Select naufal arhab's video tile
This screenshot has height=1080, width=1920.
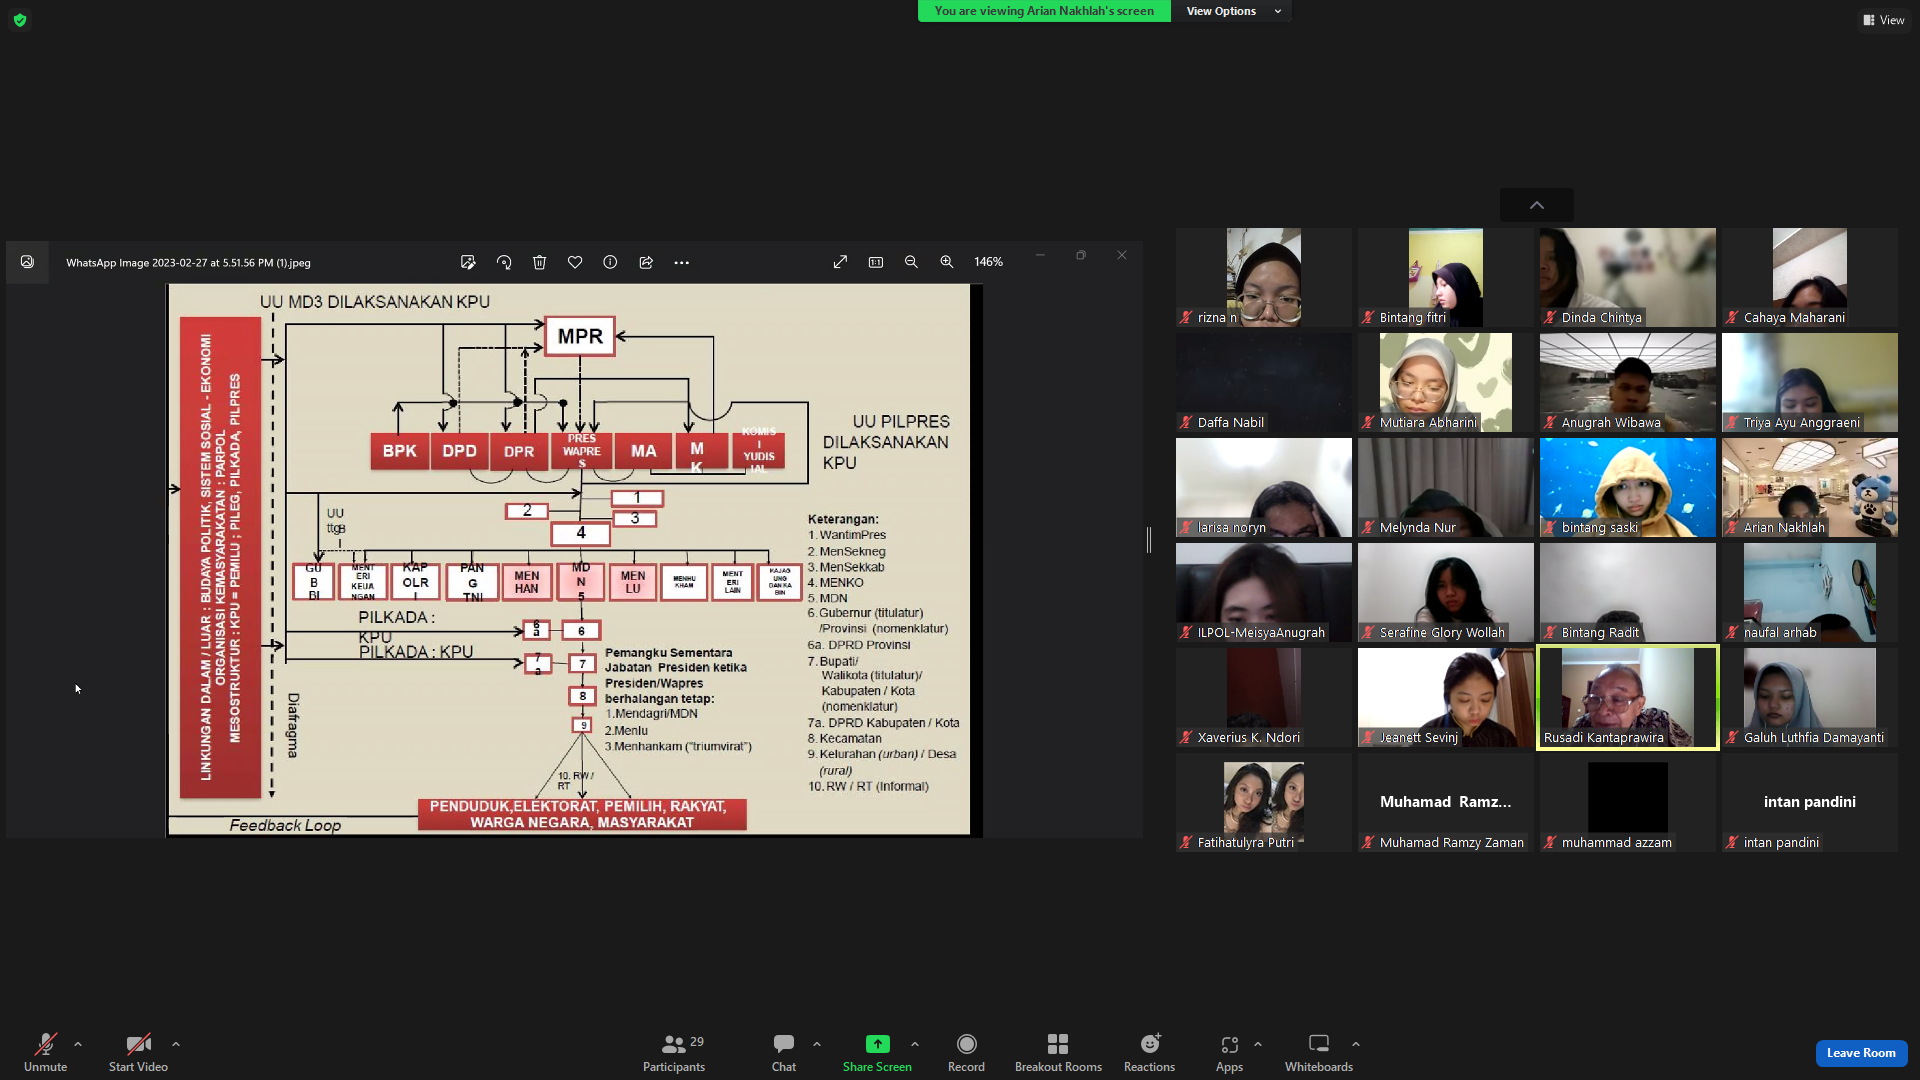1810,592
